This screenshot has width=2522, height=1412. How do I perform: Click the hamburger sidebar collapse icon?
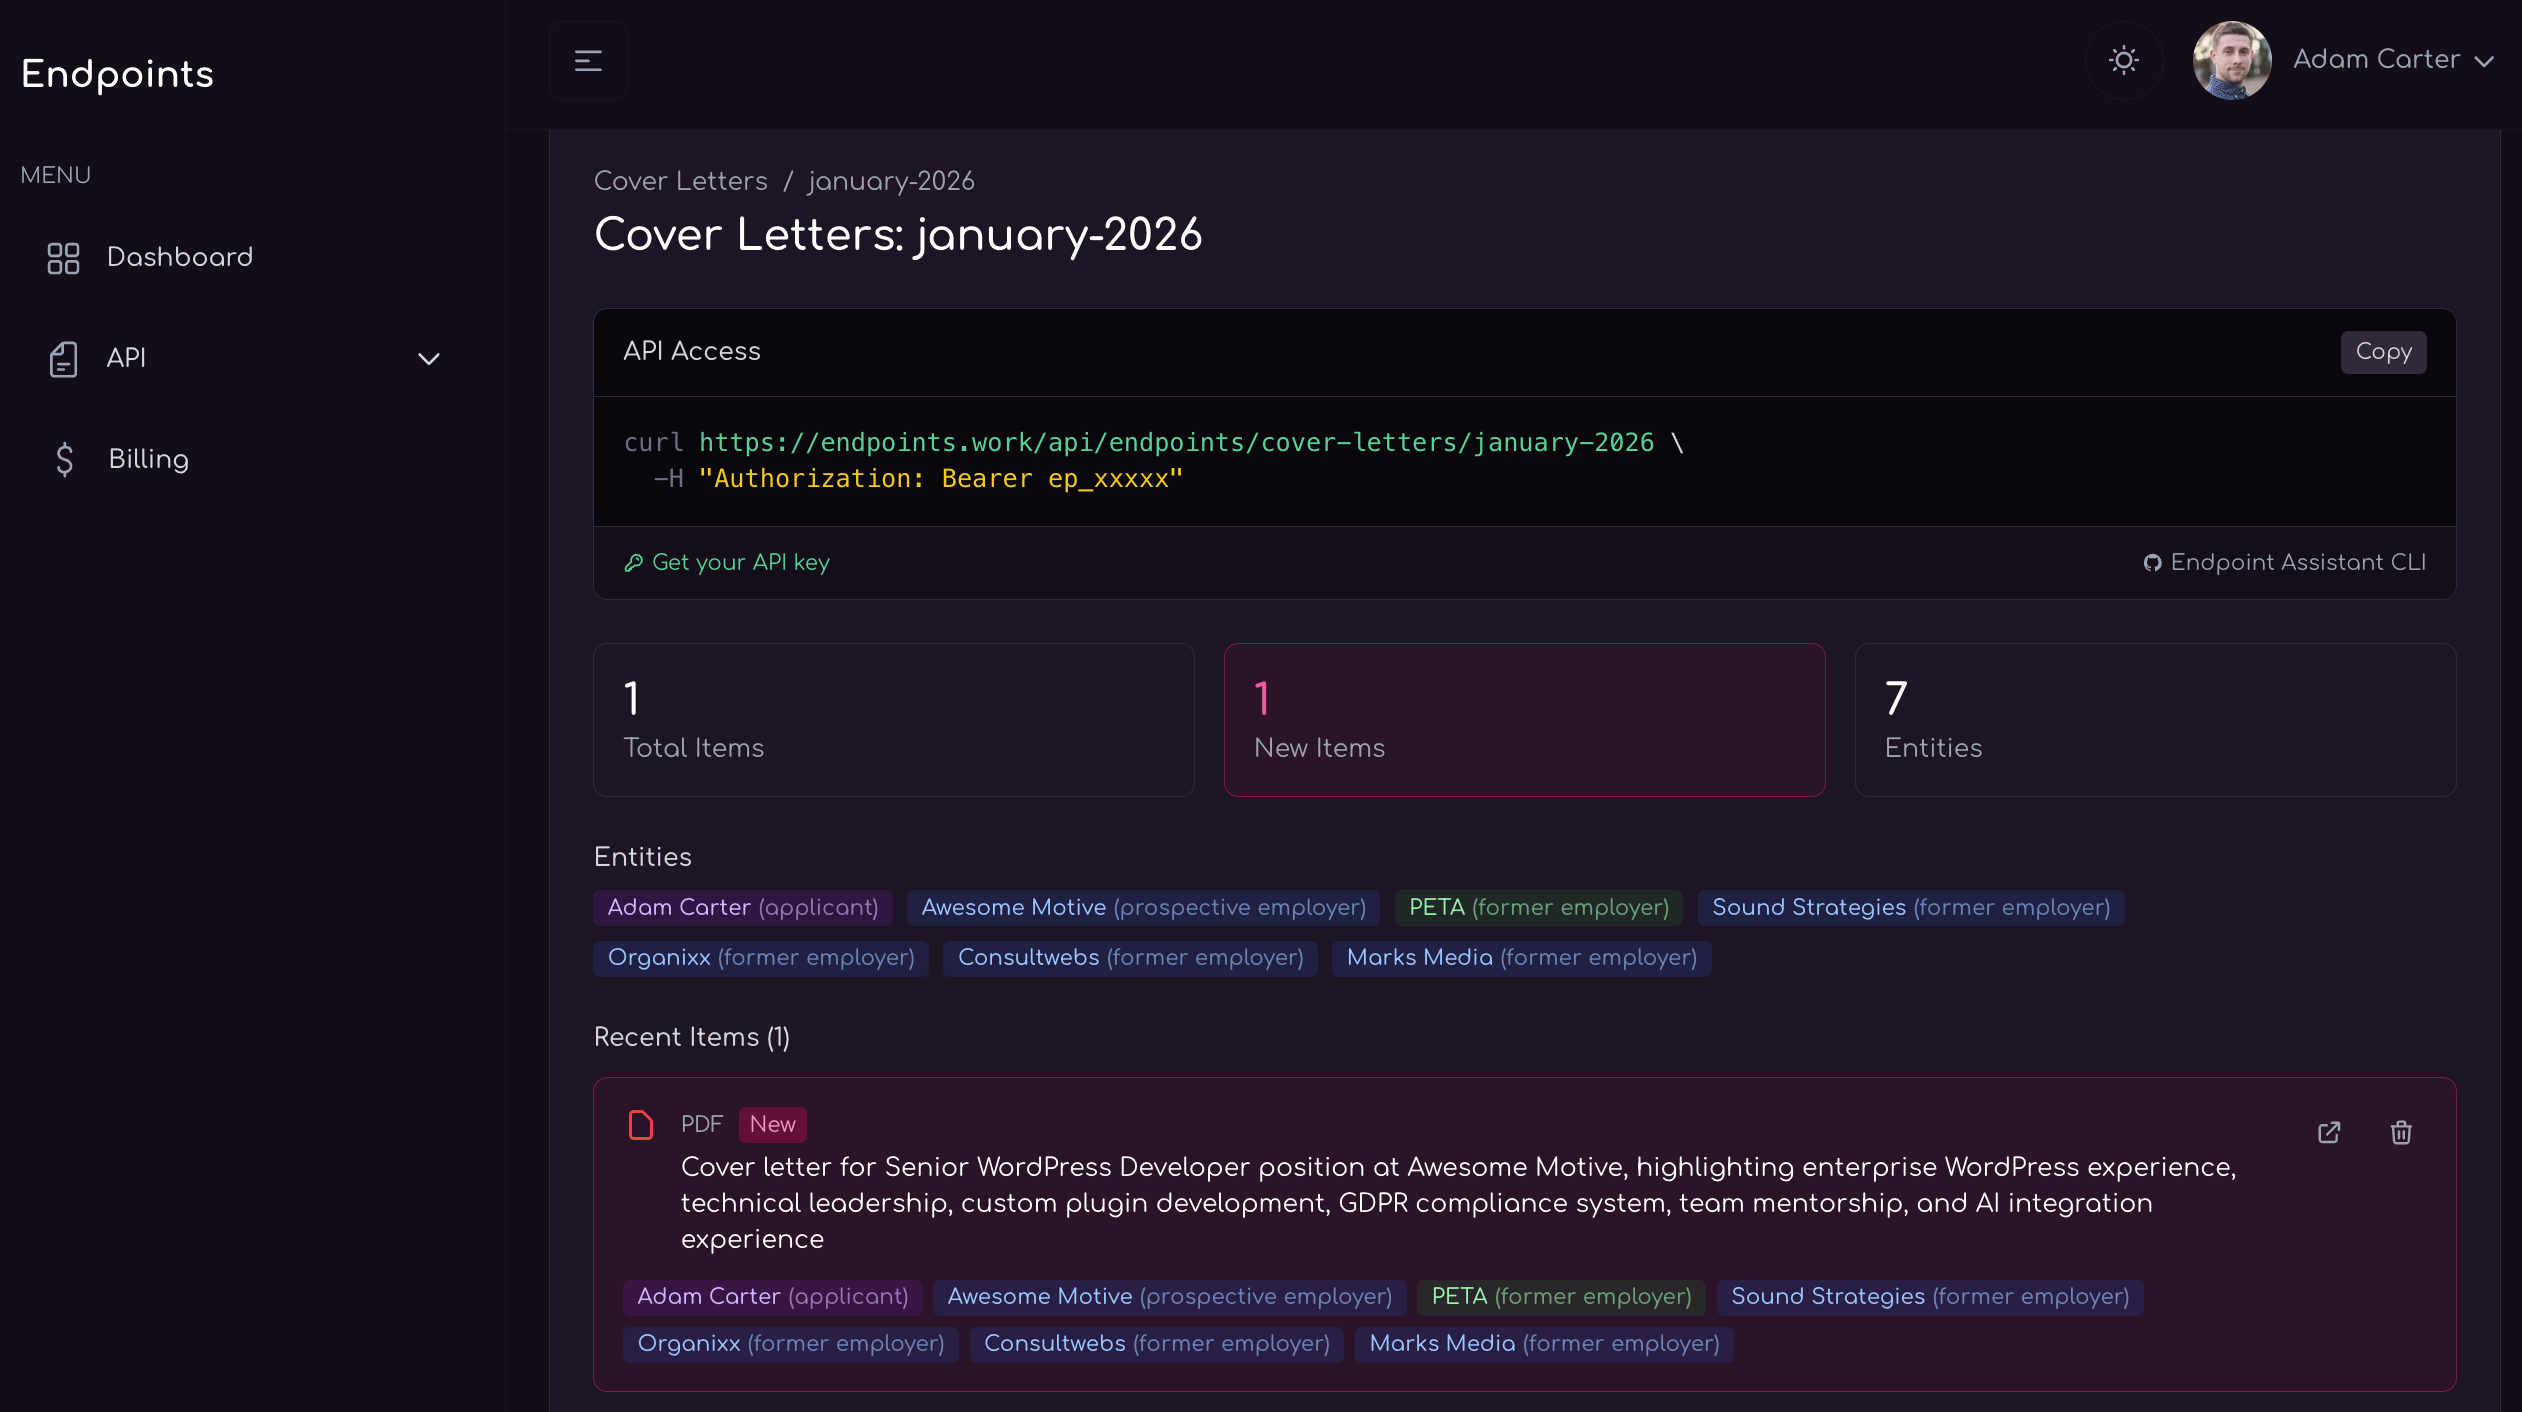[588, 61]
